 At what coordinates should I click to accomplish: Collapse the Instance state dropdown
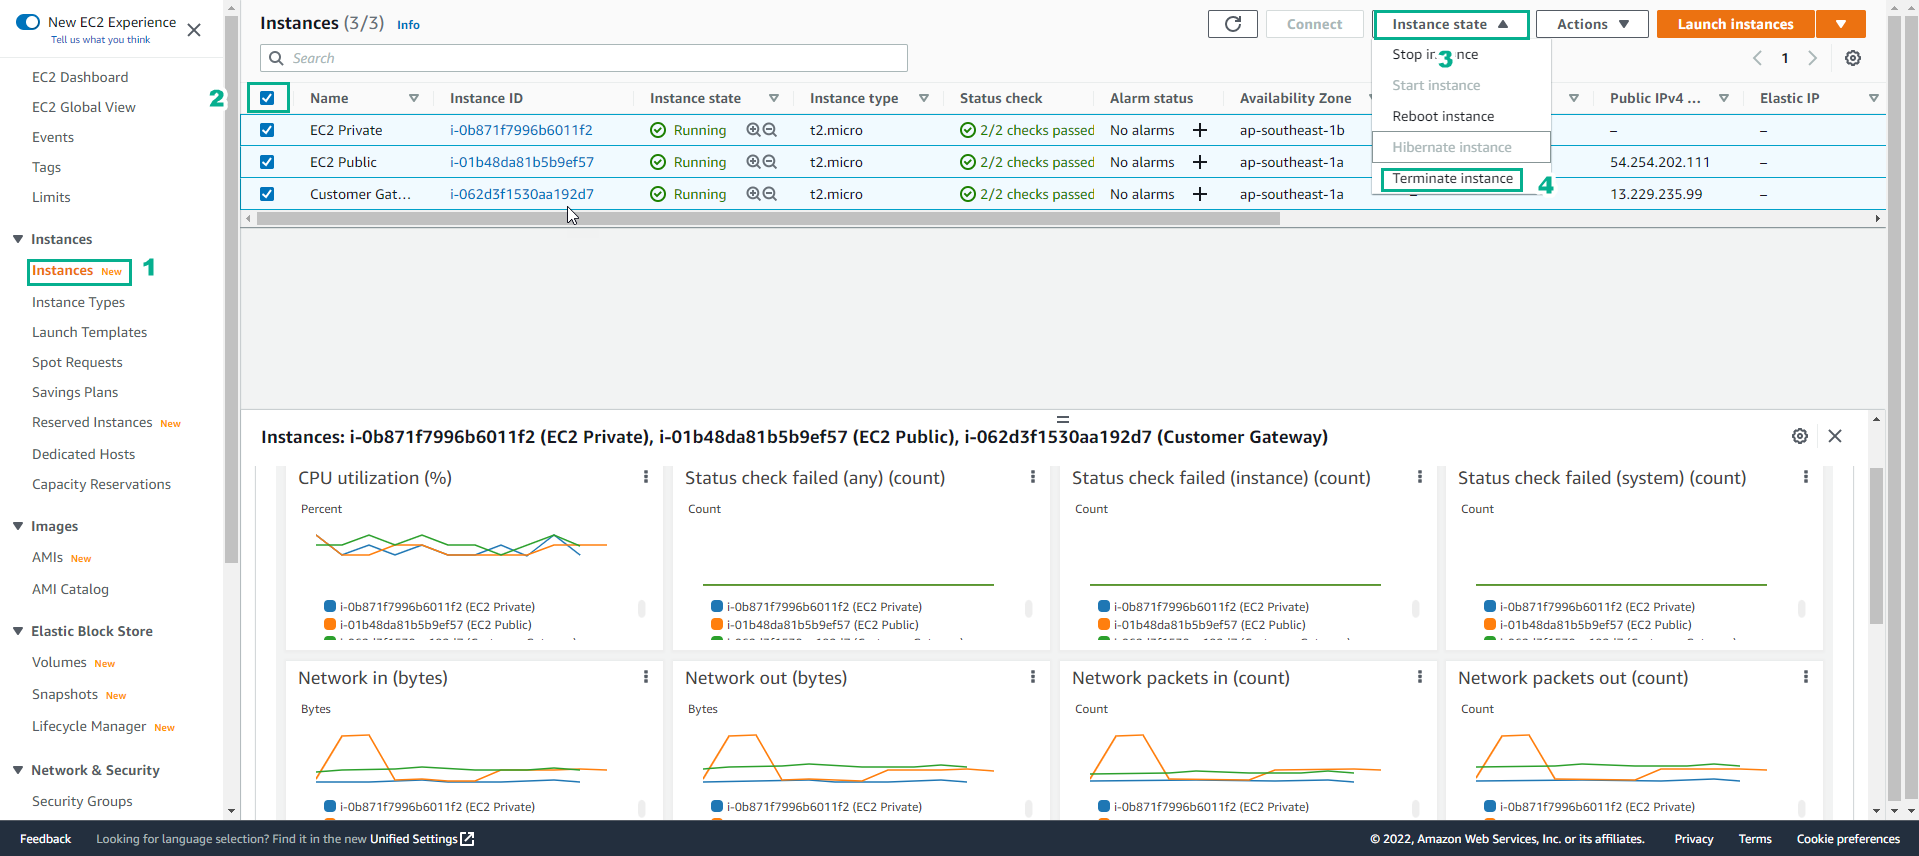coord(1451,24)
